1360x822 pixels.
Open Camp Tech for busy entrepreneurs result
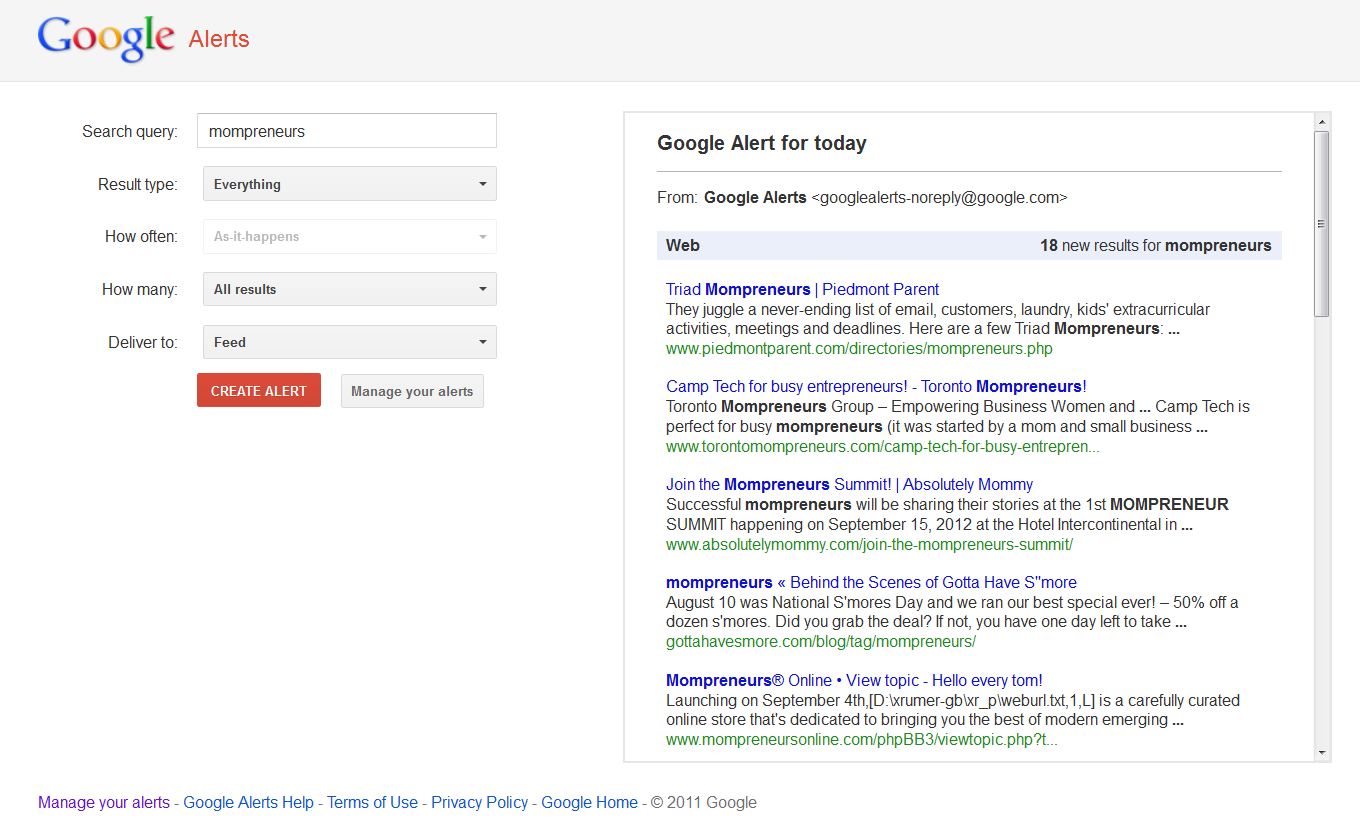(x=876, y=386)
